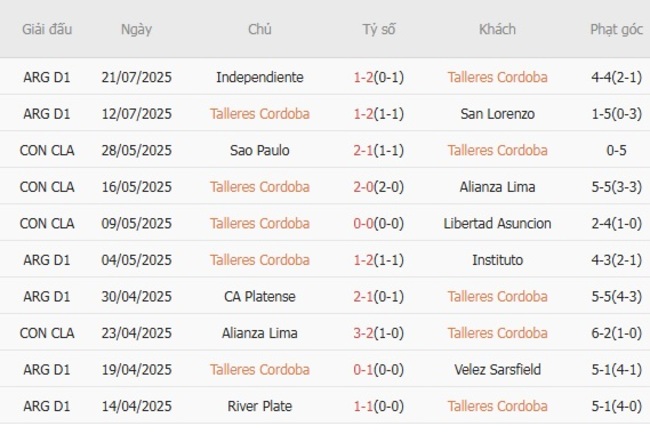
Task: Select the ARG D1 label dated 14/04/2025
Action: 47,406
